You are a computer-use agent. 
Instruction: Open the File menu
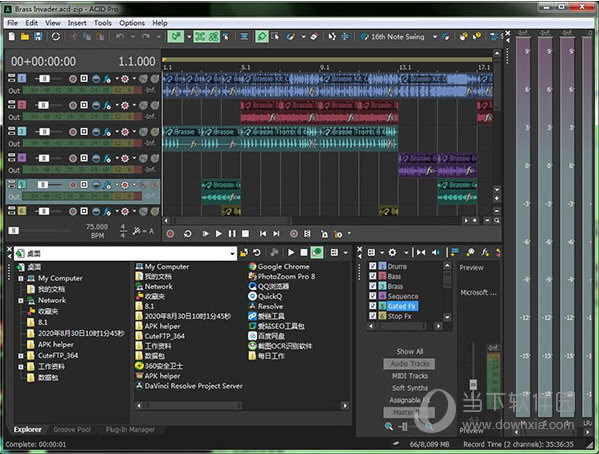[13, 23]
